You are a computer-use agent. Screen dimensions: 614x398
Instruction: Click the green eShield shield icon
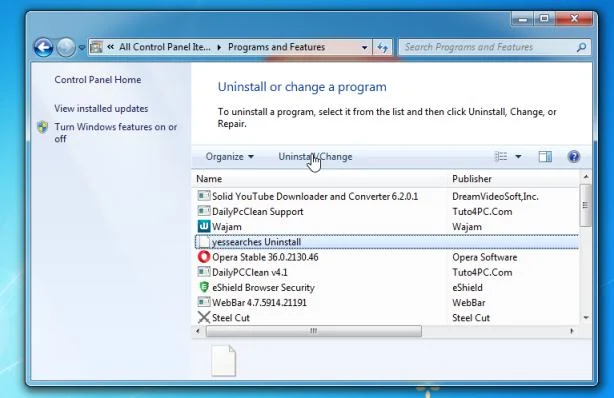tap(204, 287)
